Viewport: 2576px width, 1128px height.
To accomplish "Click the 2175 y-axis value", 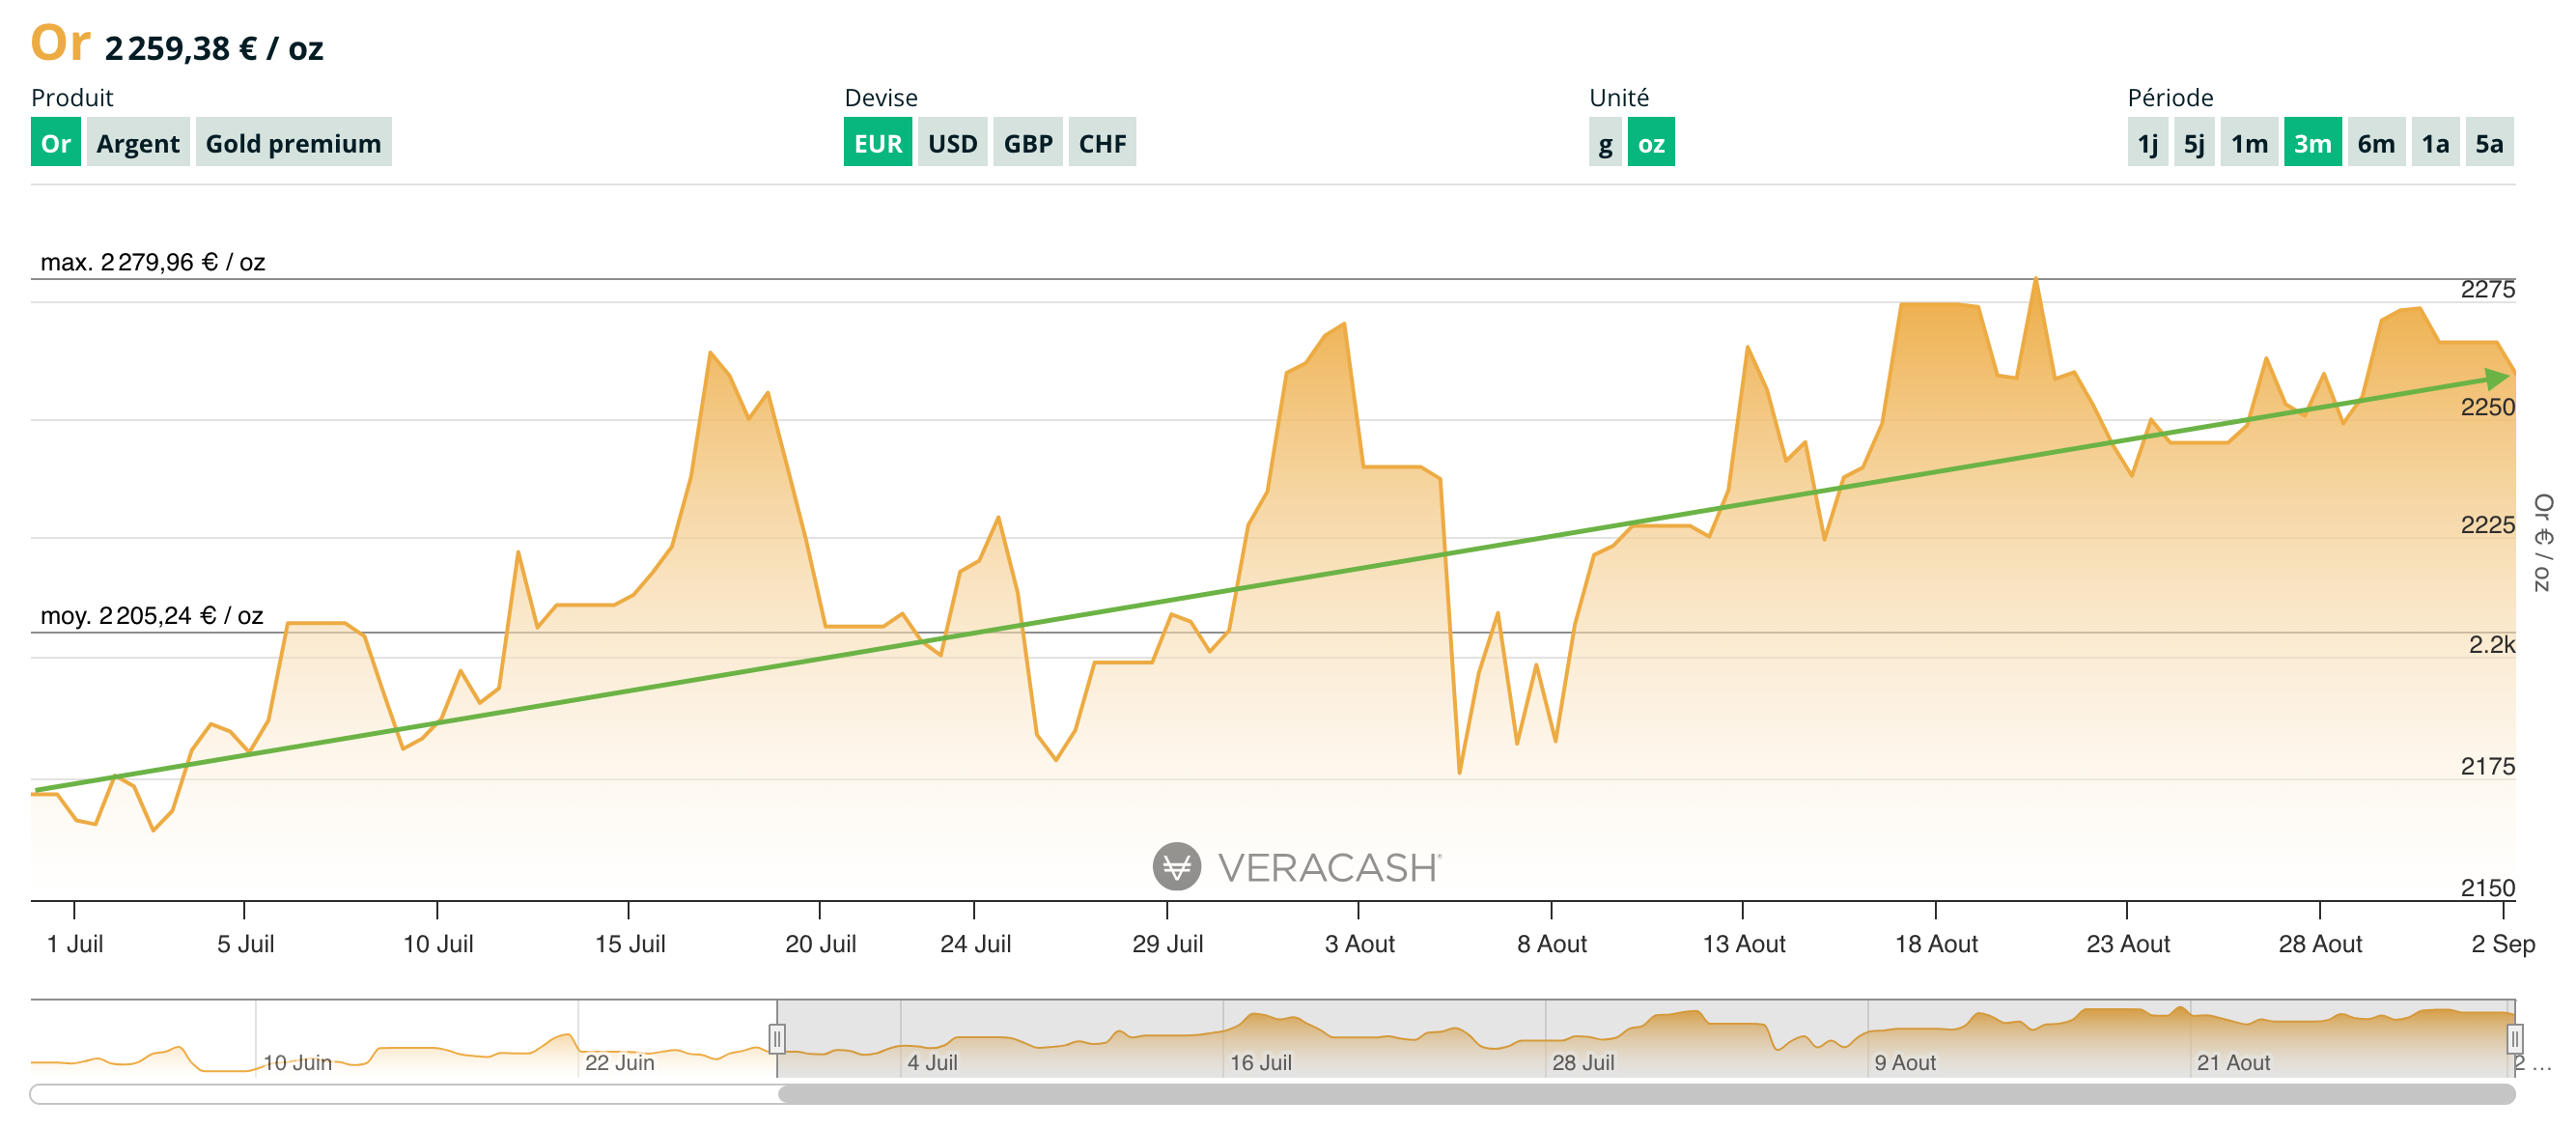I will tap(2487, 766).
